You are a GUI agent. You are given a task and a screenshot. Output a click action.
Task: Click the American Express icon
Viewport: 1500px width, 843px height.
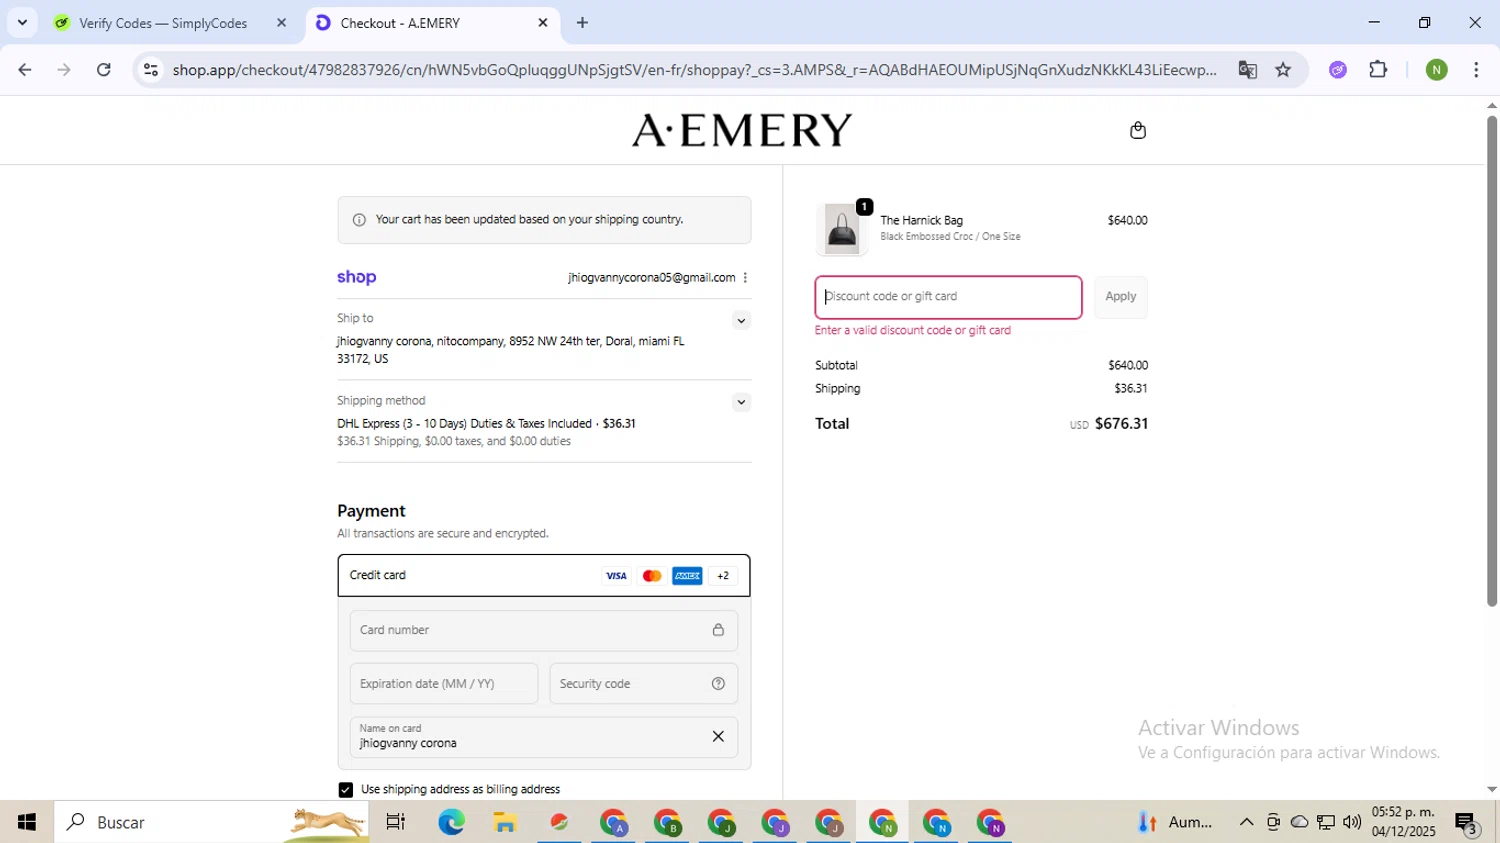click(x=687, y=576)
